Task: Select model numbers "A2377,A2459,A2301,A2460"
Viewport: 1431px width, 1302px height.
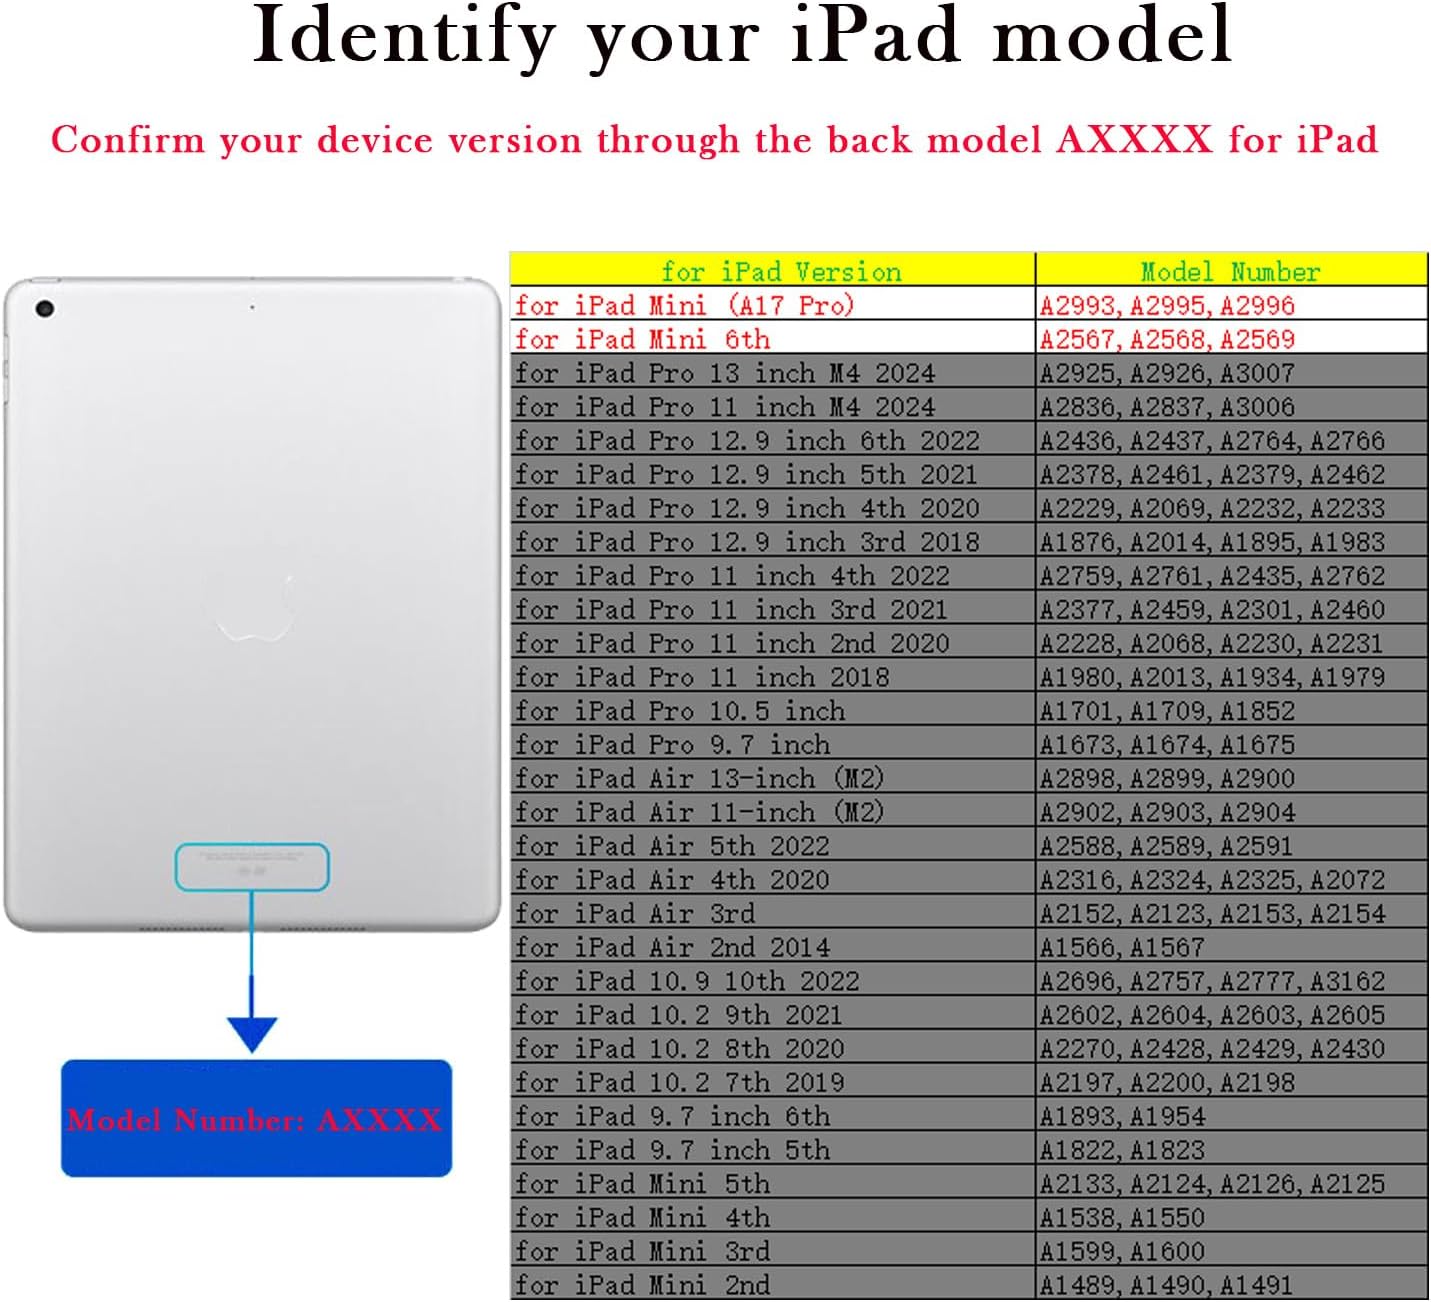Action: [x=1212, y=610]
